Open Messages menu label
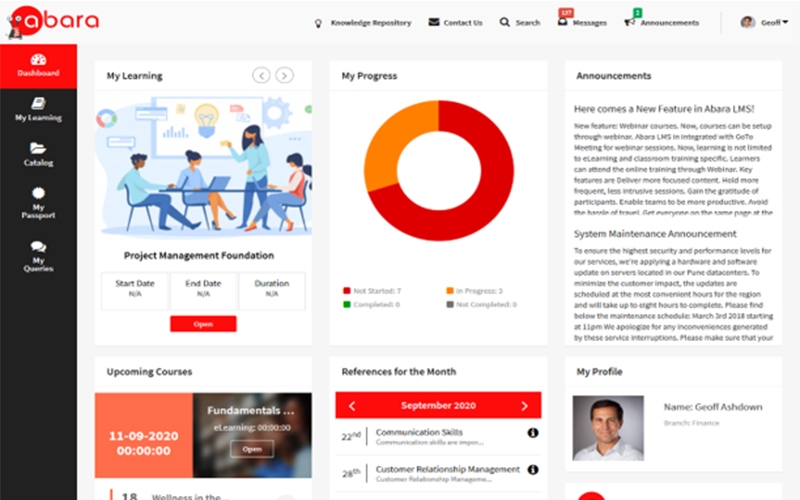This screenshot has width=800, height=500. click(589, 23)
